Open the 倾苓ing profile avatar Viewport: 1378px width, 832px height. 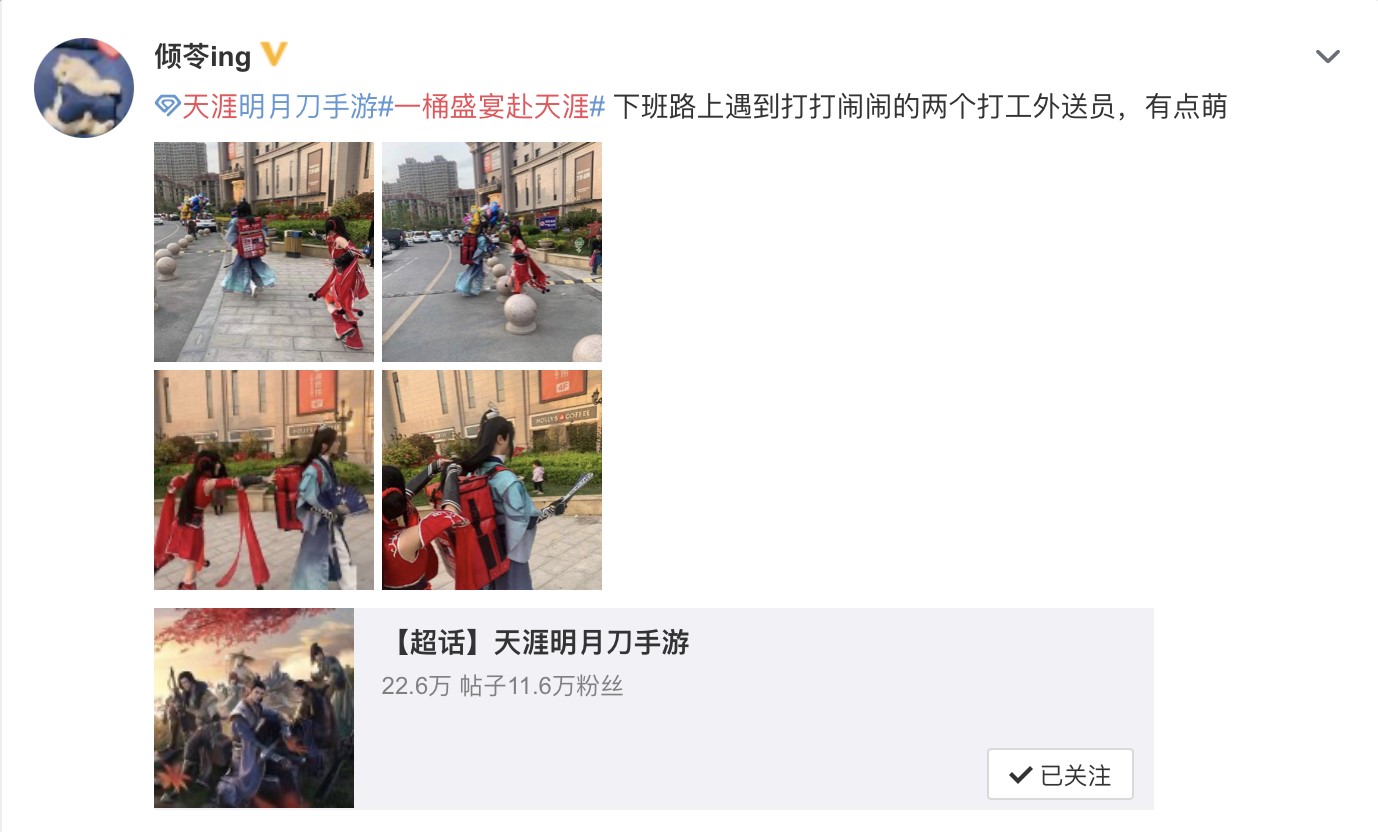click(84, 88)
